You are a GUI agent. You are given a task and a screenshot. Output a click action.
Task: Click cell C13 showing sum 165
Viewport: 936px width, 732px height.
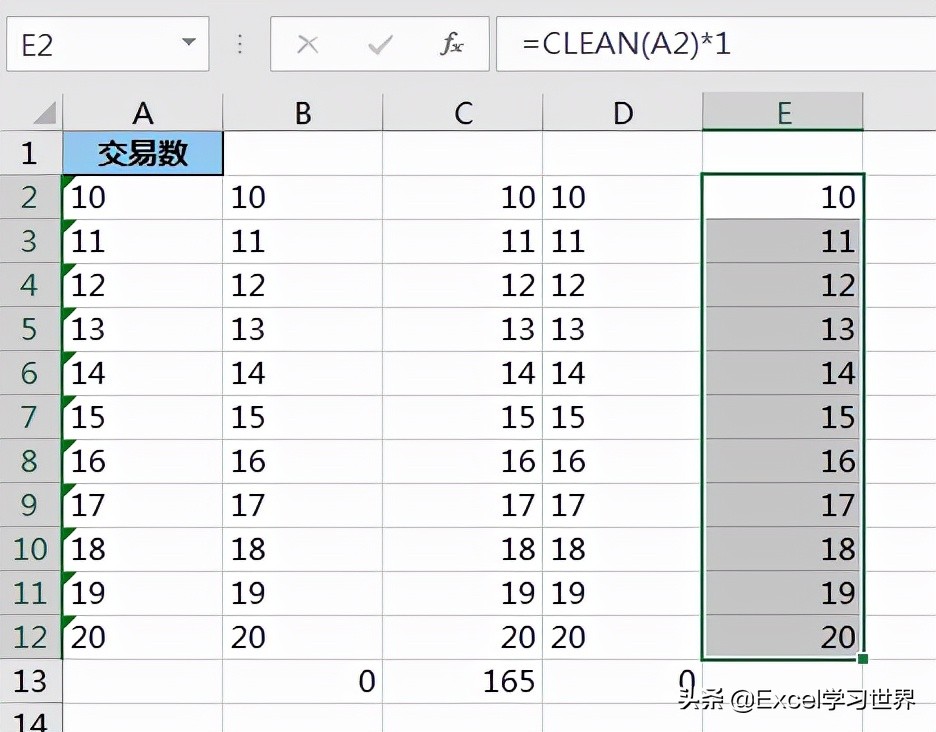tap(463, 681)
